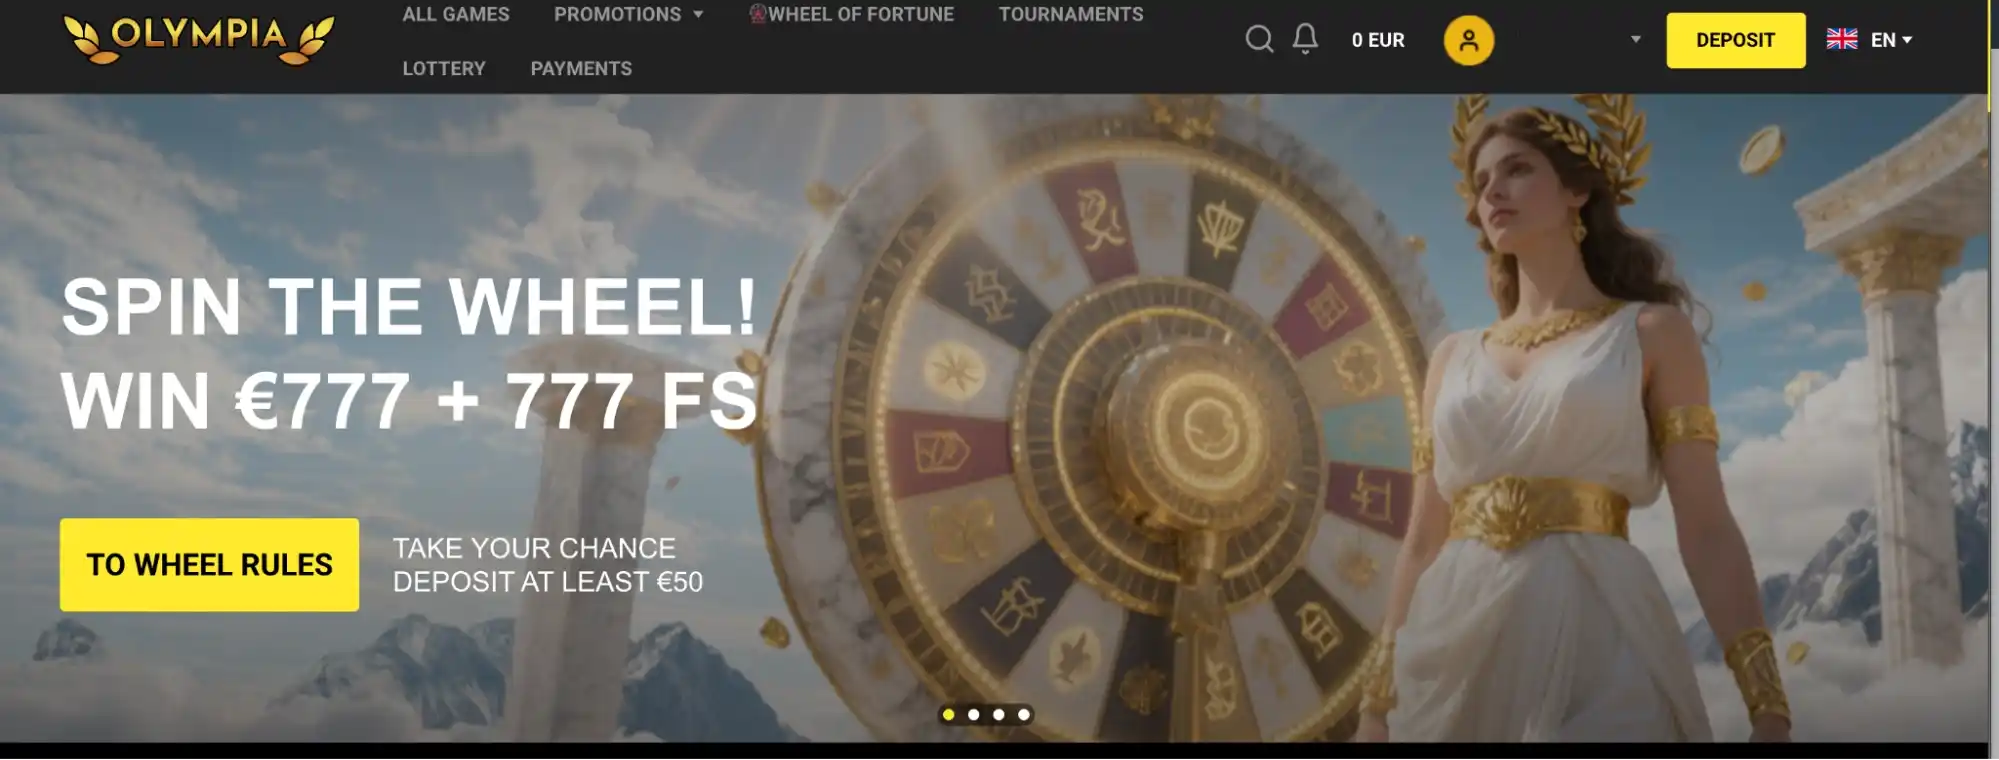
Task: Open the Lottery menu item
Action: click(x=444, y=68)
